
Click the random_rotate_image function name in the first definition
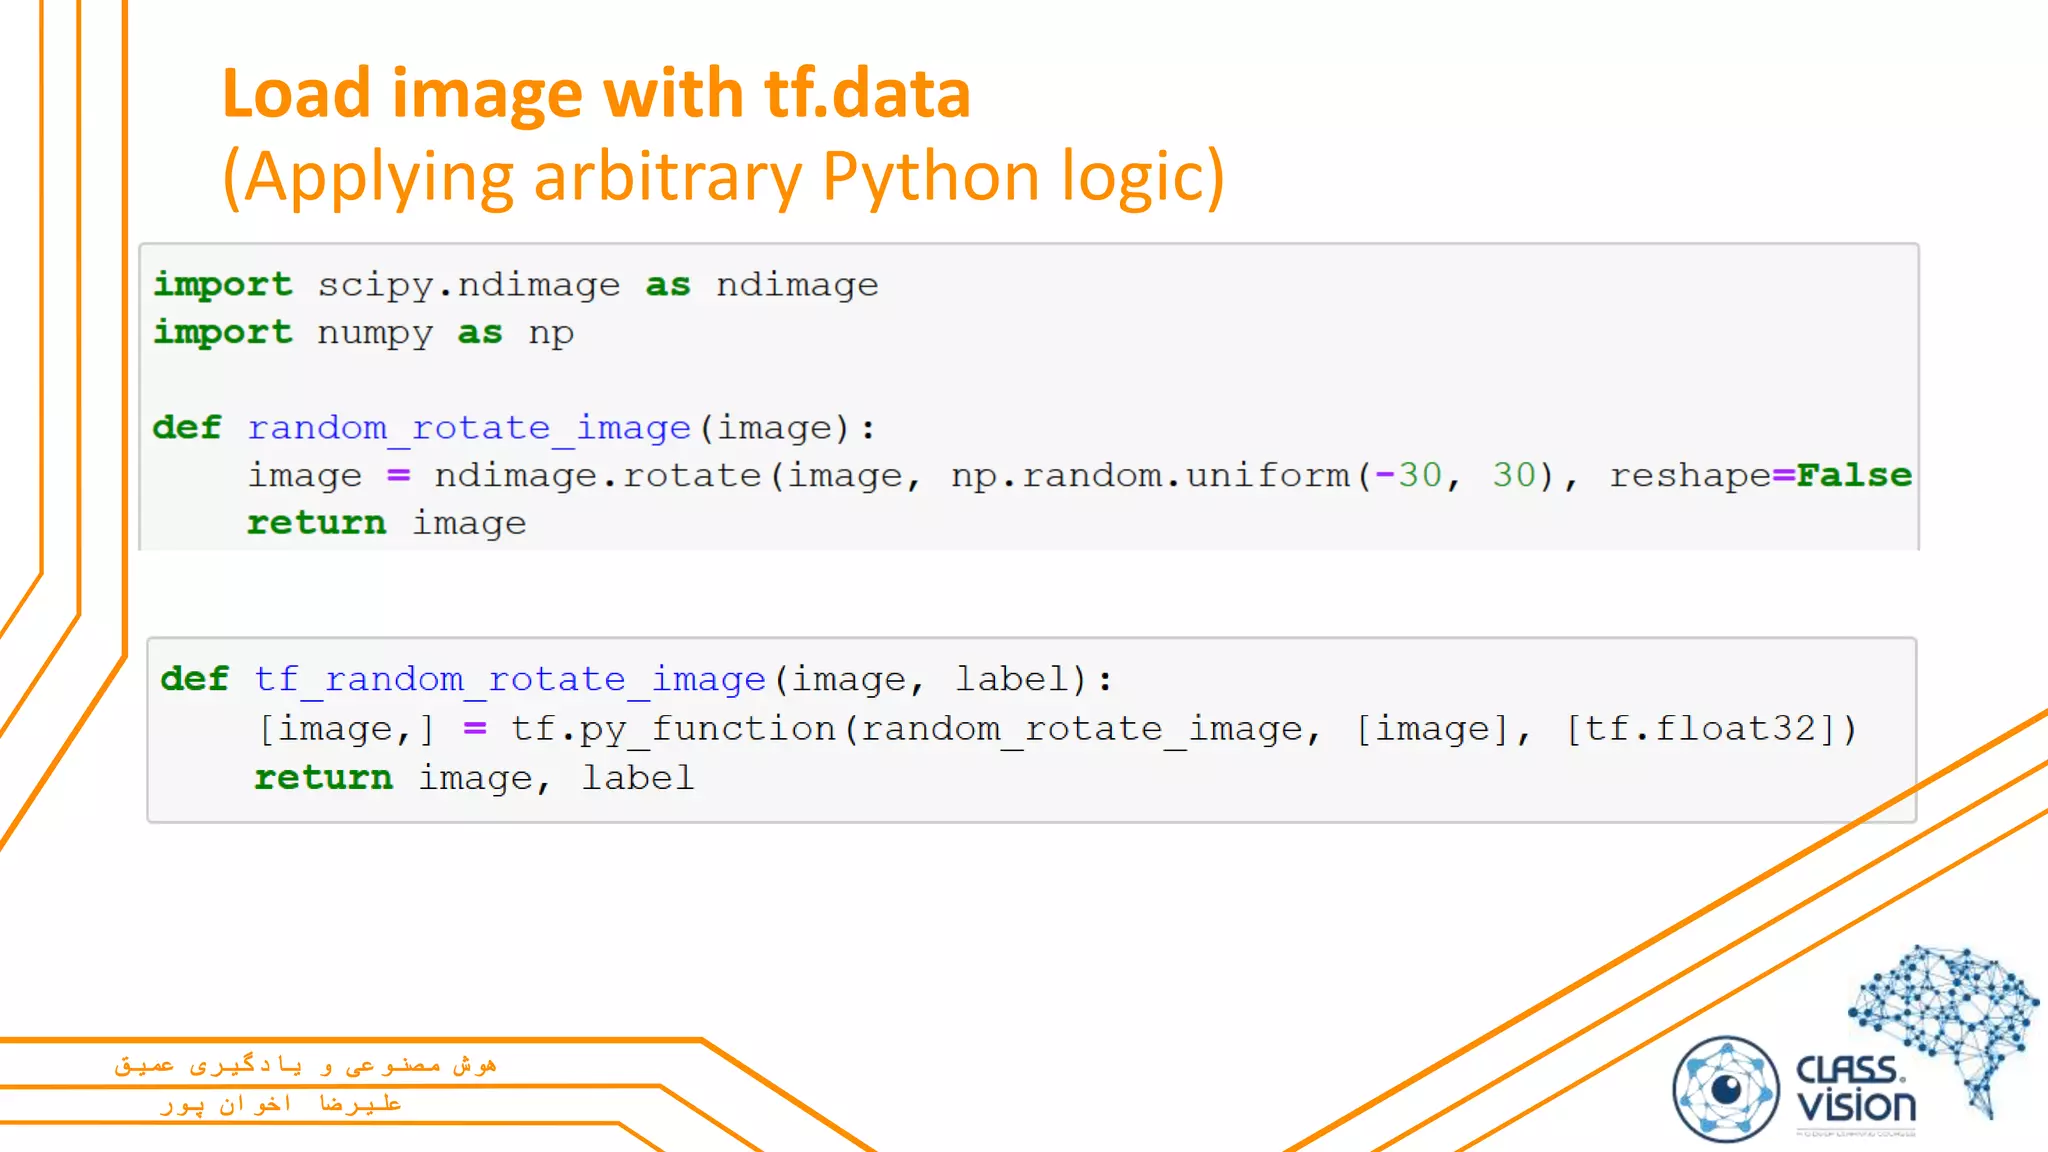(468, 428)
